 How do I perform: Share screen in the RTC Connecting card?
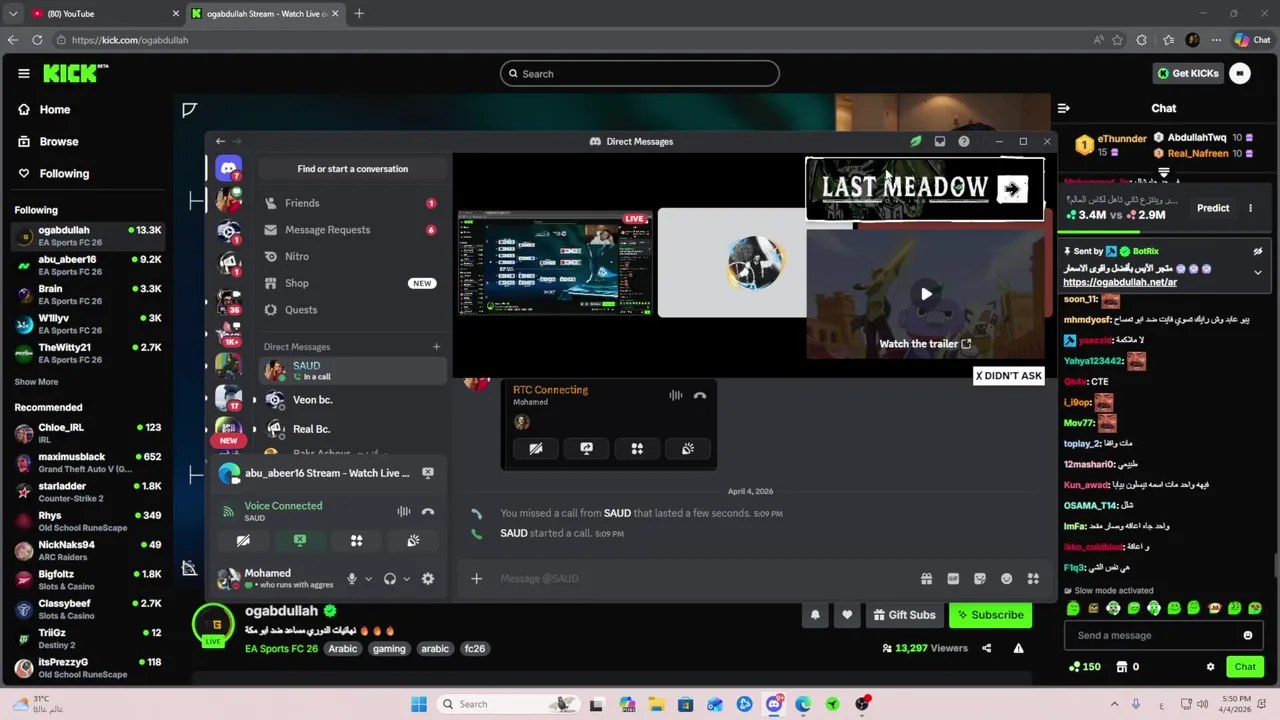pyautogui.click(x=586, y=449)
